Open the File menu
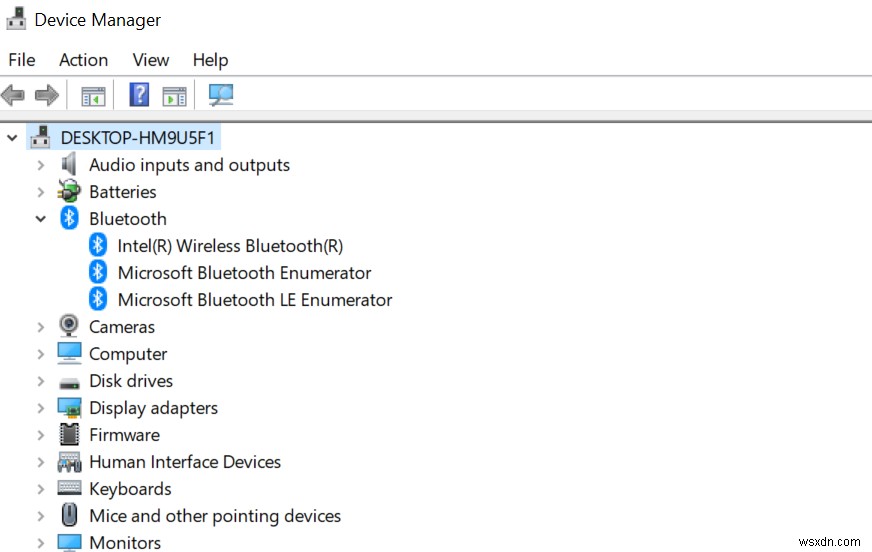This screenshot has height=552, width=872. tap(21, 60)
